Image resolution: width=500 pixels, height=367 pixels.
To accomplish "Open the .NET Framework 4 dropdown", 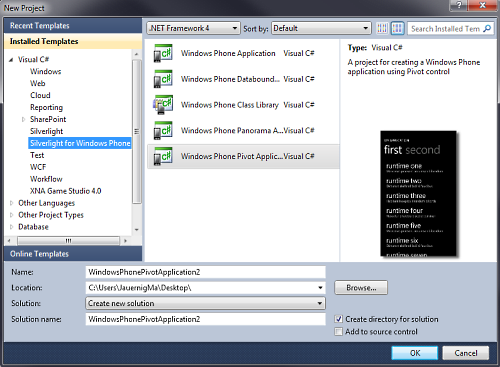I will point(193,28).
